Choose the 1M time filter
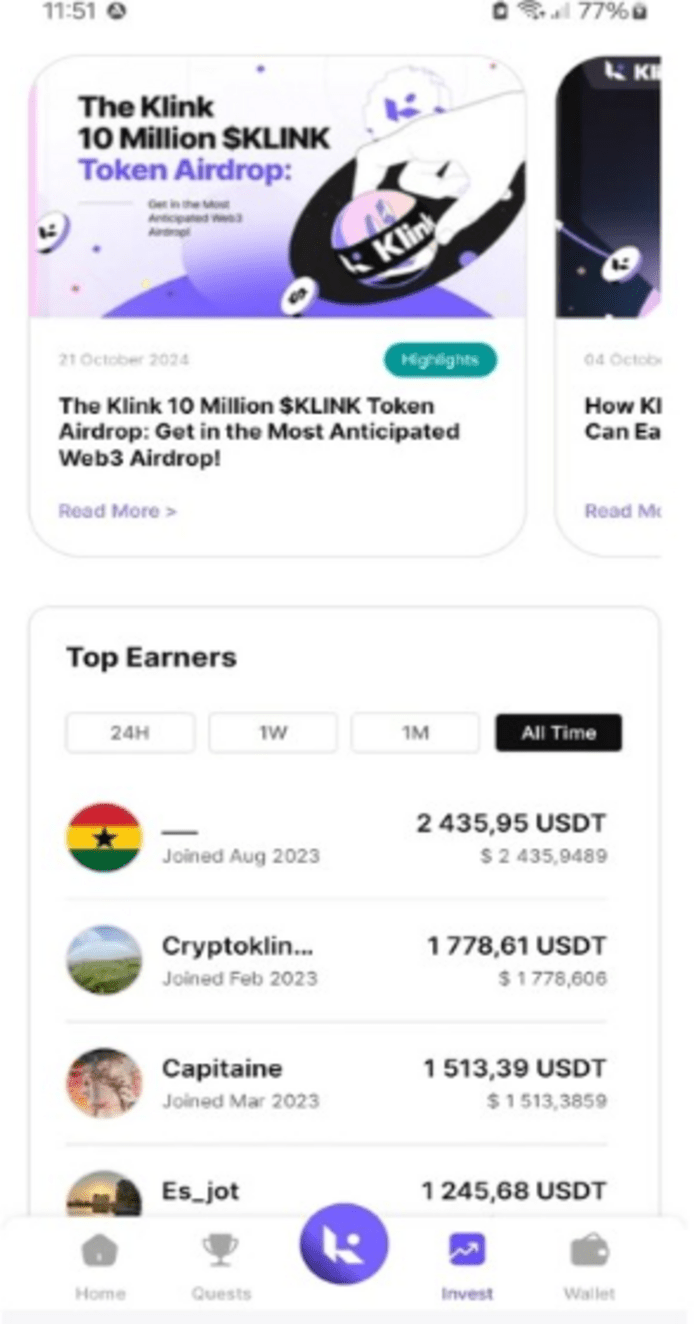The width and height of the screenshot is (700, 1324). coord(415,733)
